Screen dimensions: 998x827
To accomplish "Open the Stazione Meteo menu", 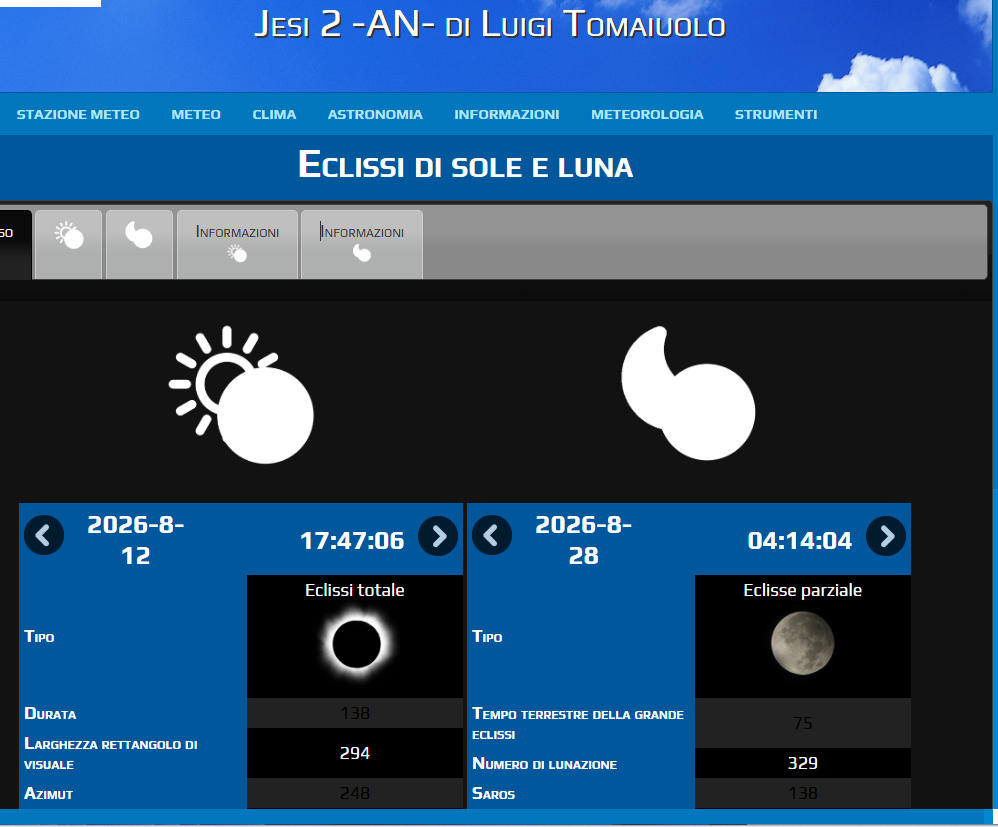I will (78, 115).
